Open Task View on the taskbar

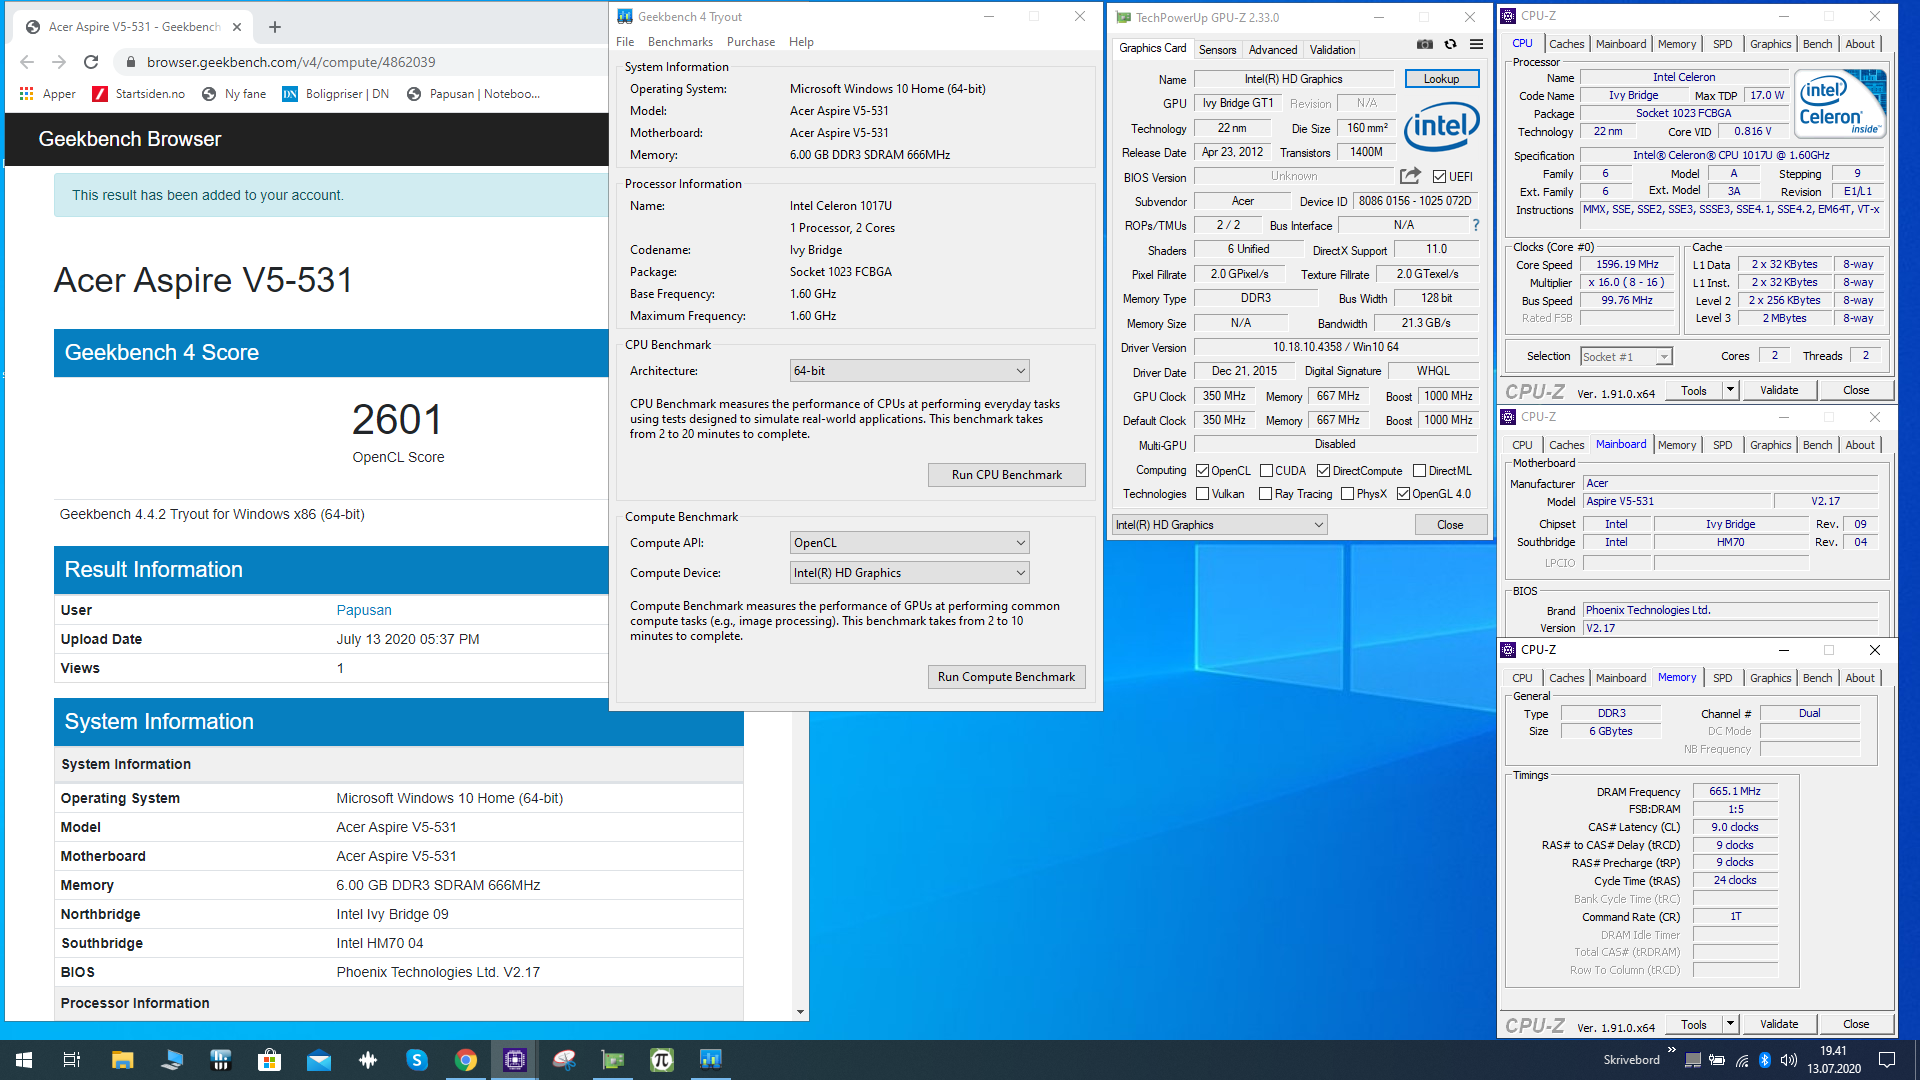tap(72, 1060)
